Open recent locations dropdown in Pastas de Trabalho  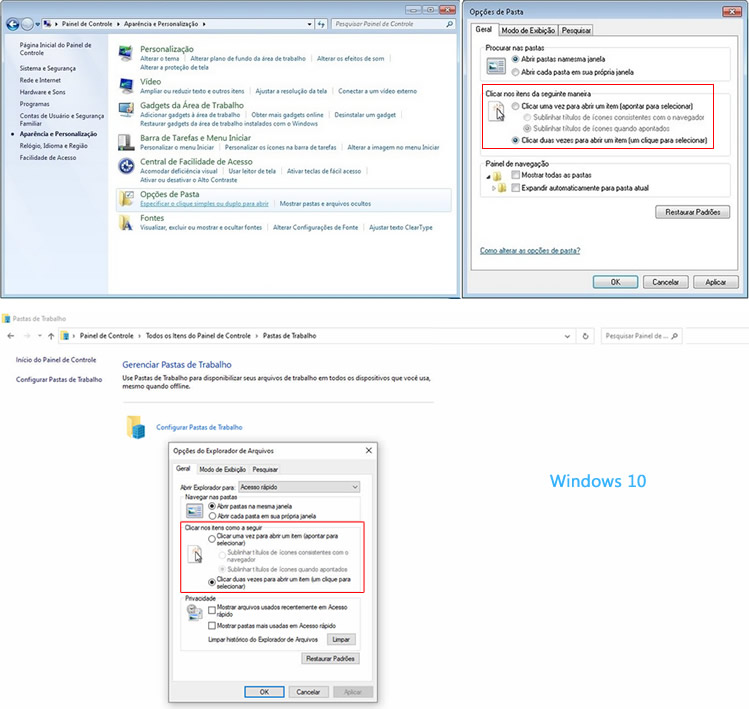click(x=39, y=336)
